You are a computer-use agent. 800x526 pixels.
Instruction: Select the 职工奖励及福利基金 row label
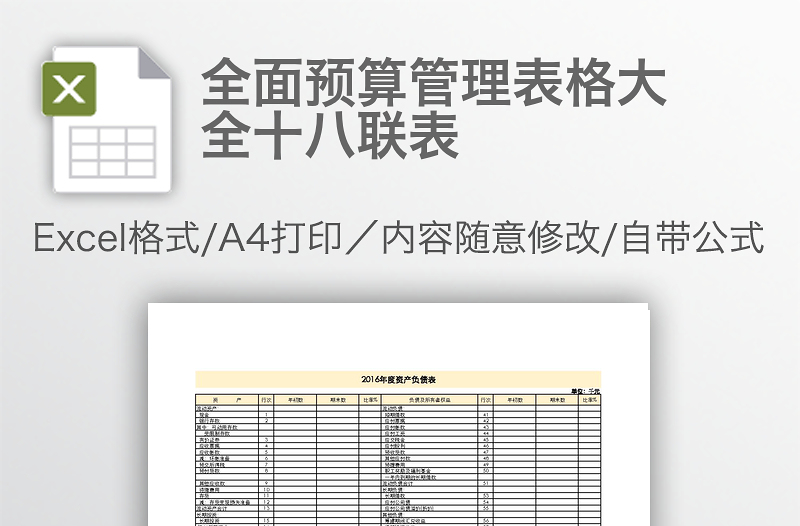point(408,470)
